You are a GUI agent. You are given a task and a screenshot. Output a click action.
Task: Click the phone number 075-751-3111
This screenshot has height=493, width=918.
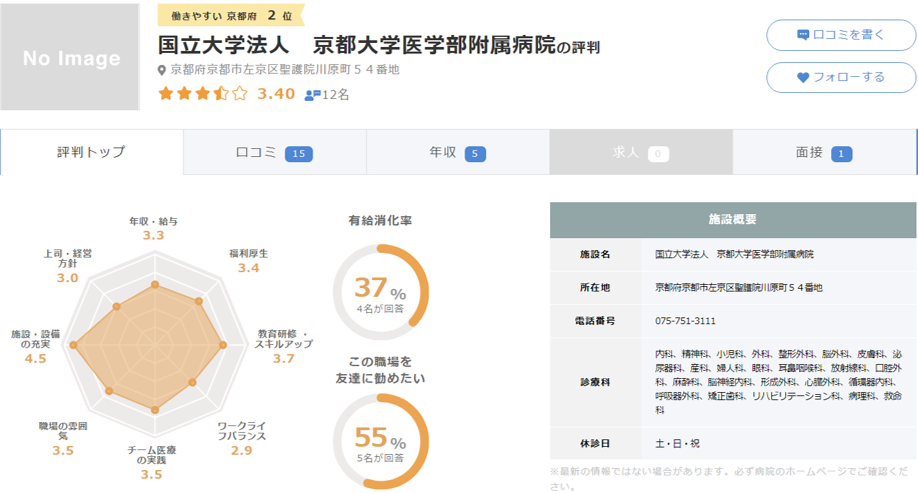(685, 321)
